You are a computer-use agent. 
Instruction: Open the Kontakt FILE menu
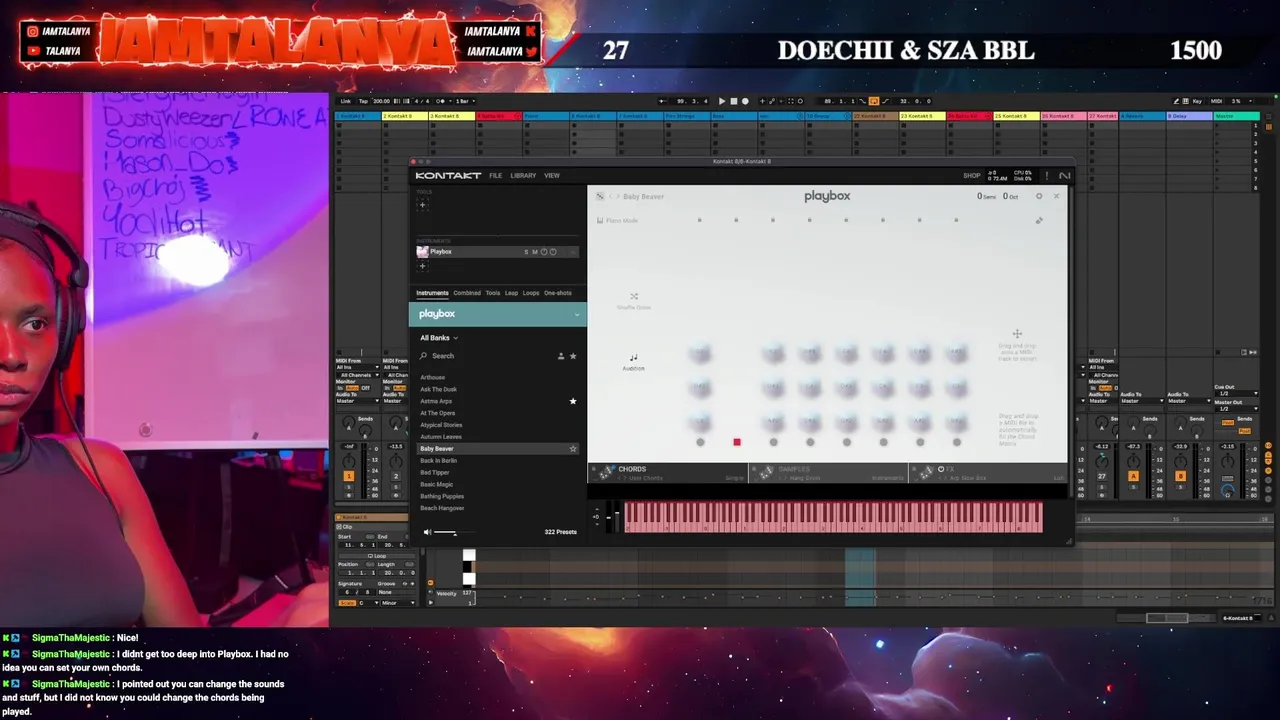click(x=495, y=176)
